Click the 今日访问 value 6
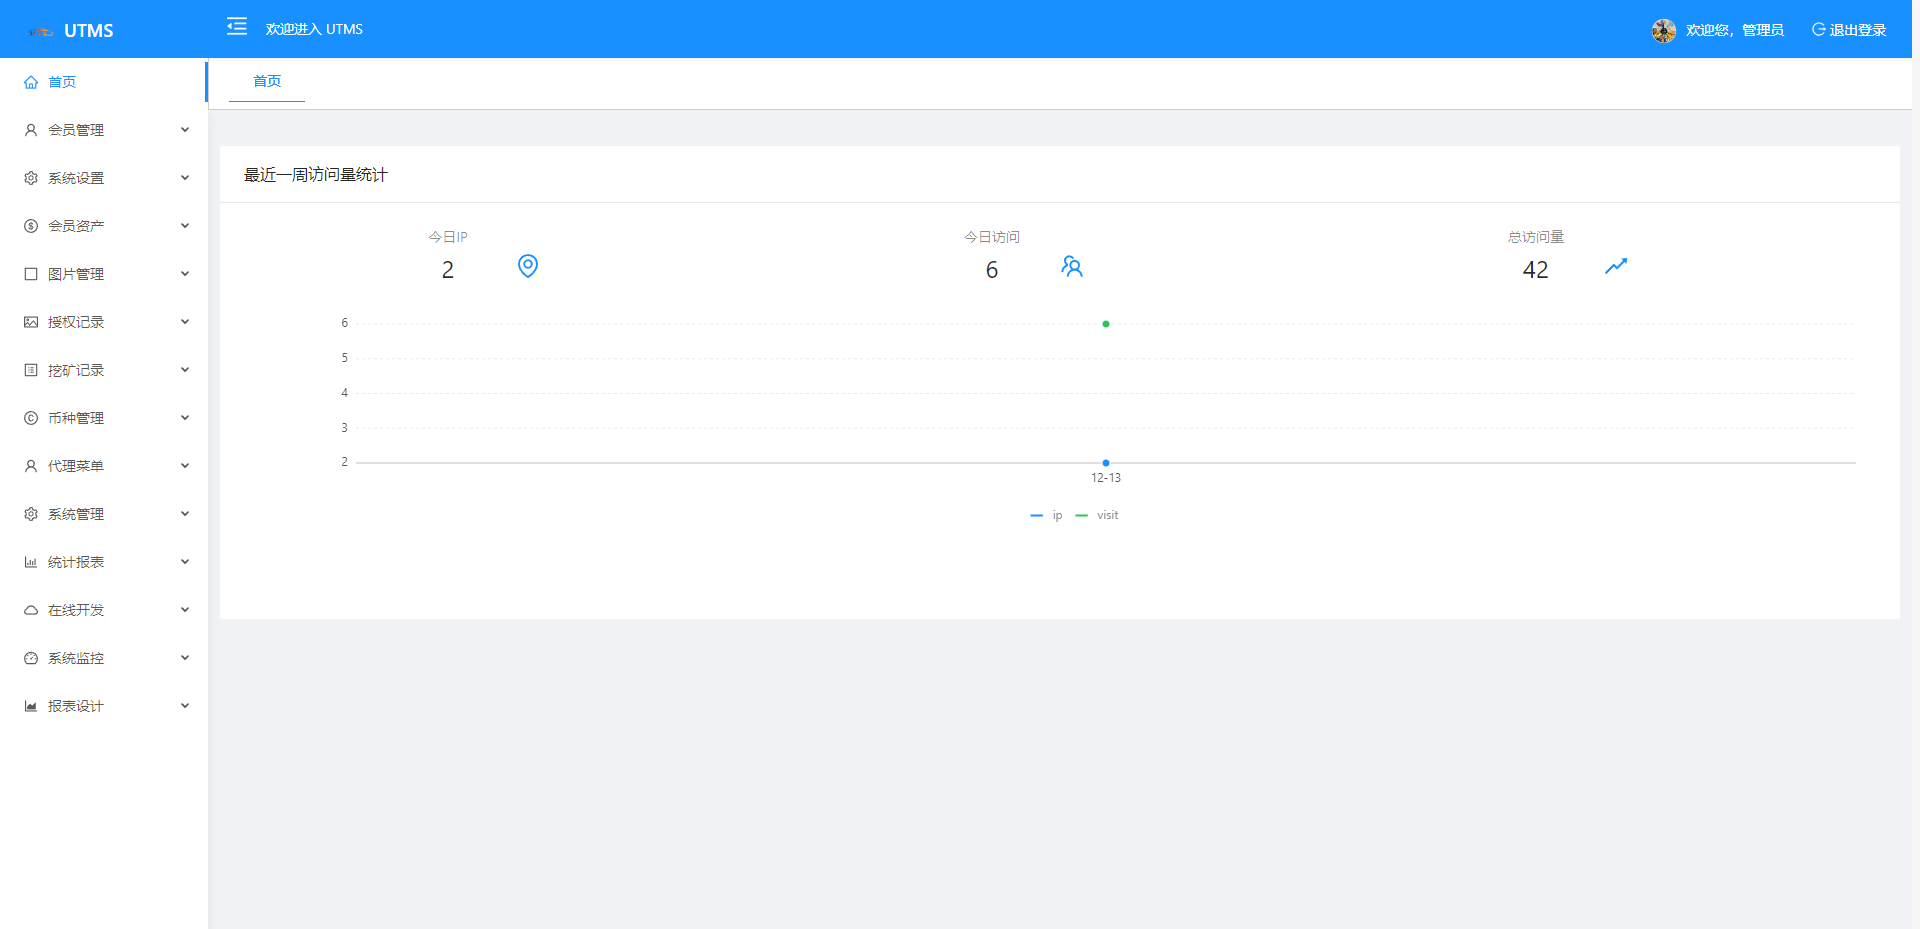This screenshot has width=1920, height=929. pyautogui.click(x=992, y=270)
